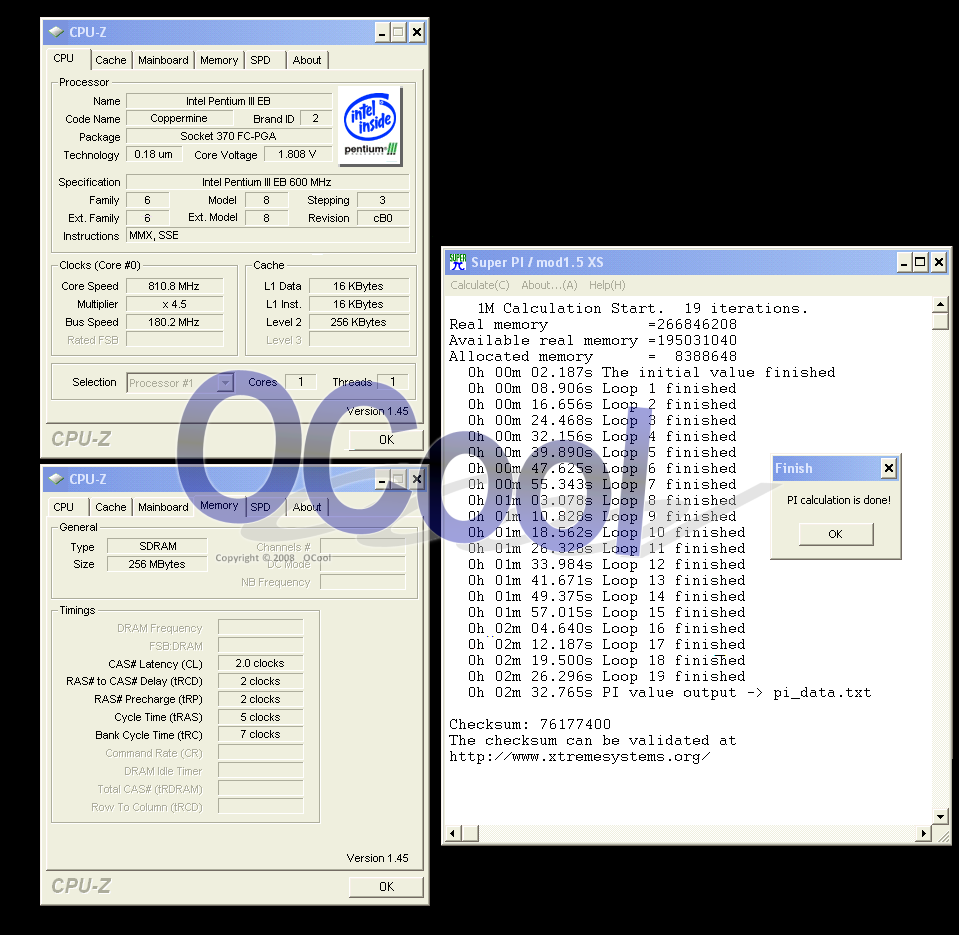Click the Super PI title bar icon
Image resolution: width=959 pixels, height=935 pixels.
tap(457, 262)
